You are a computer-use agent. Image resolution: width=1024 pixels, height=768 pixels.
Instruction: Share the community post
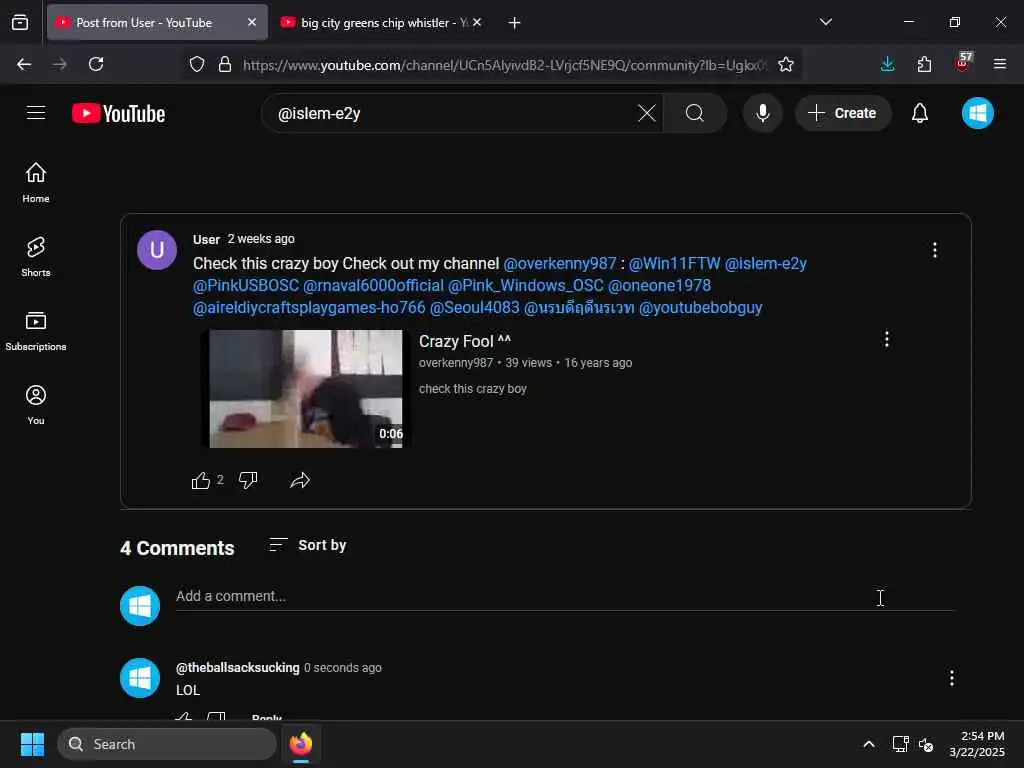(300, 481)
